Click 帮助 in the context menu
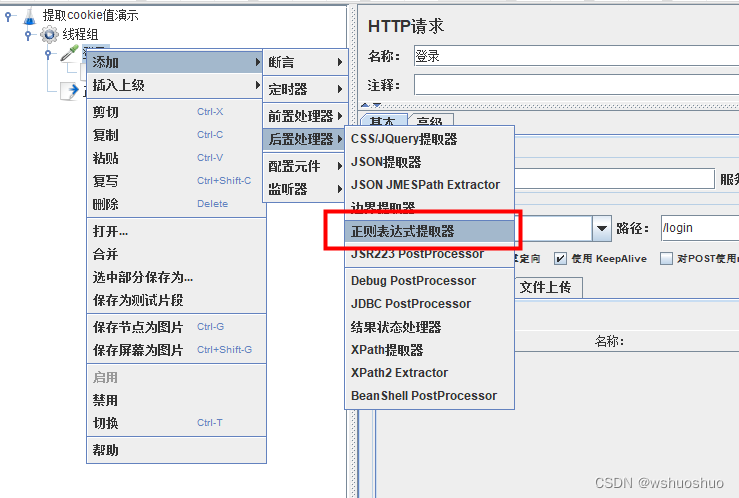739x498 pixels. (176, 450)
